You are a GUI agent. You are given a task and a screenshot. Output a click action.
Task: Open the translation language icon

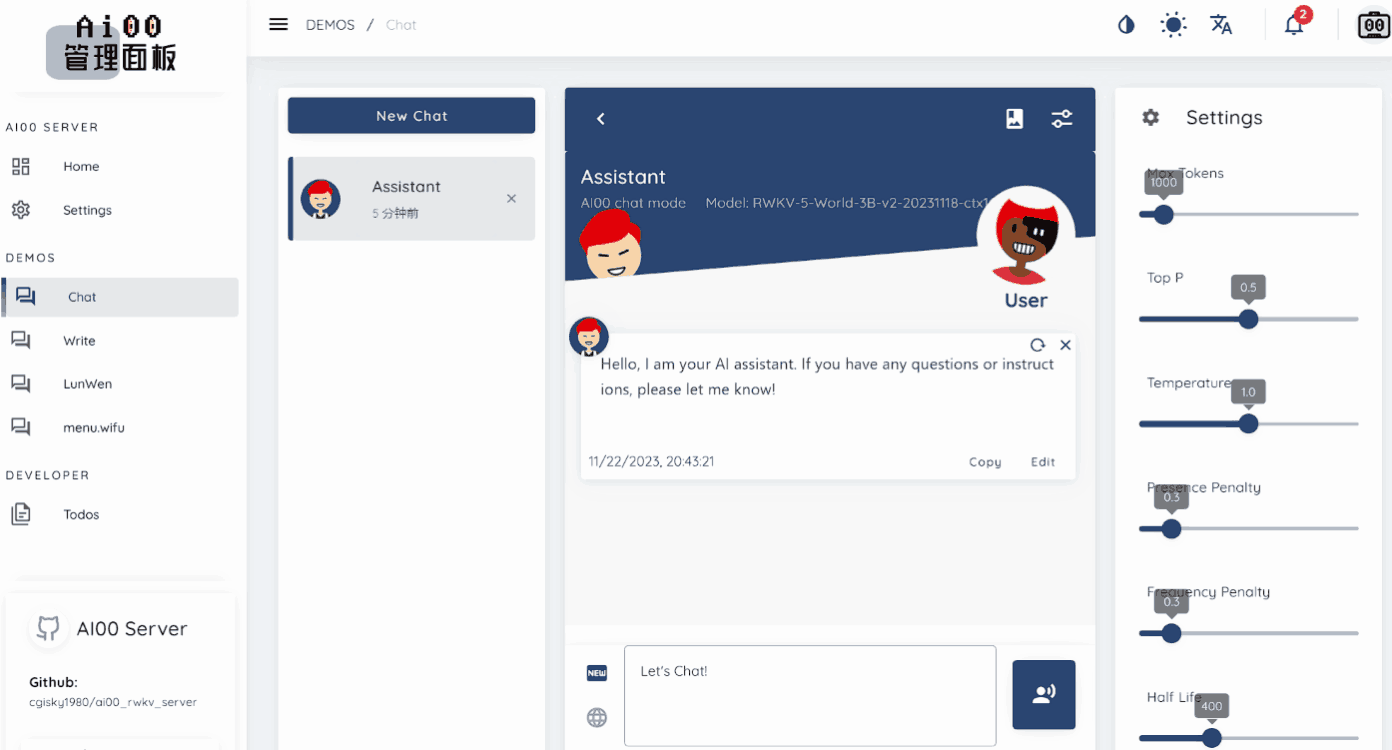1221,24
